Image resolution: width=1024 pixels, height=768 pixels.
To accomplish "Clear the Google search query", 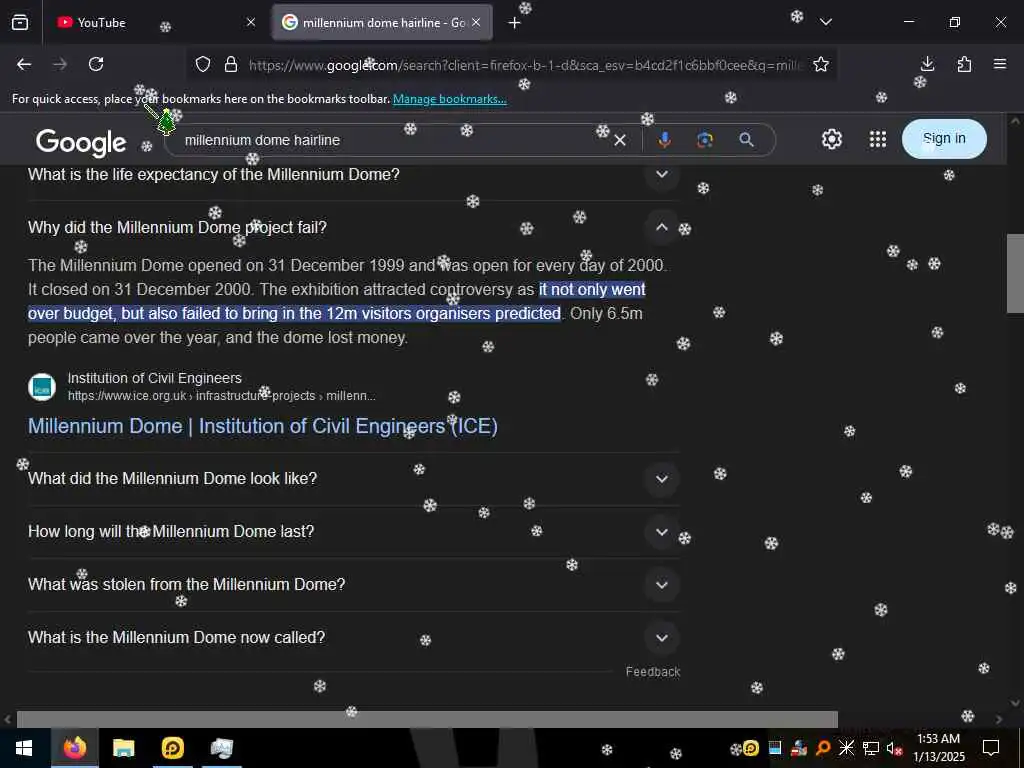I will pyautogui.click(x=620, y=140).
